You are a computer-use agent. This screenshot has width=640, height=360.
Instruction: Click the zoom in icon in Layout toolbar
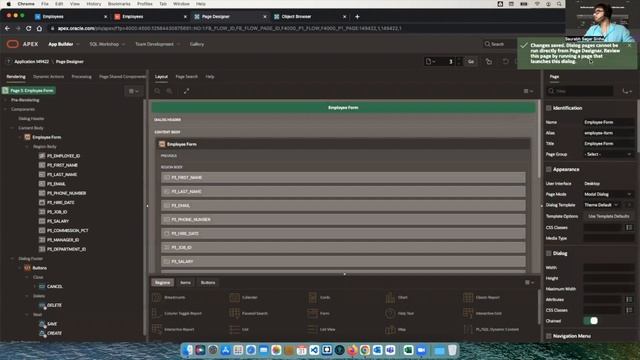[x=169, y=91]
